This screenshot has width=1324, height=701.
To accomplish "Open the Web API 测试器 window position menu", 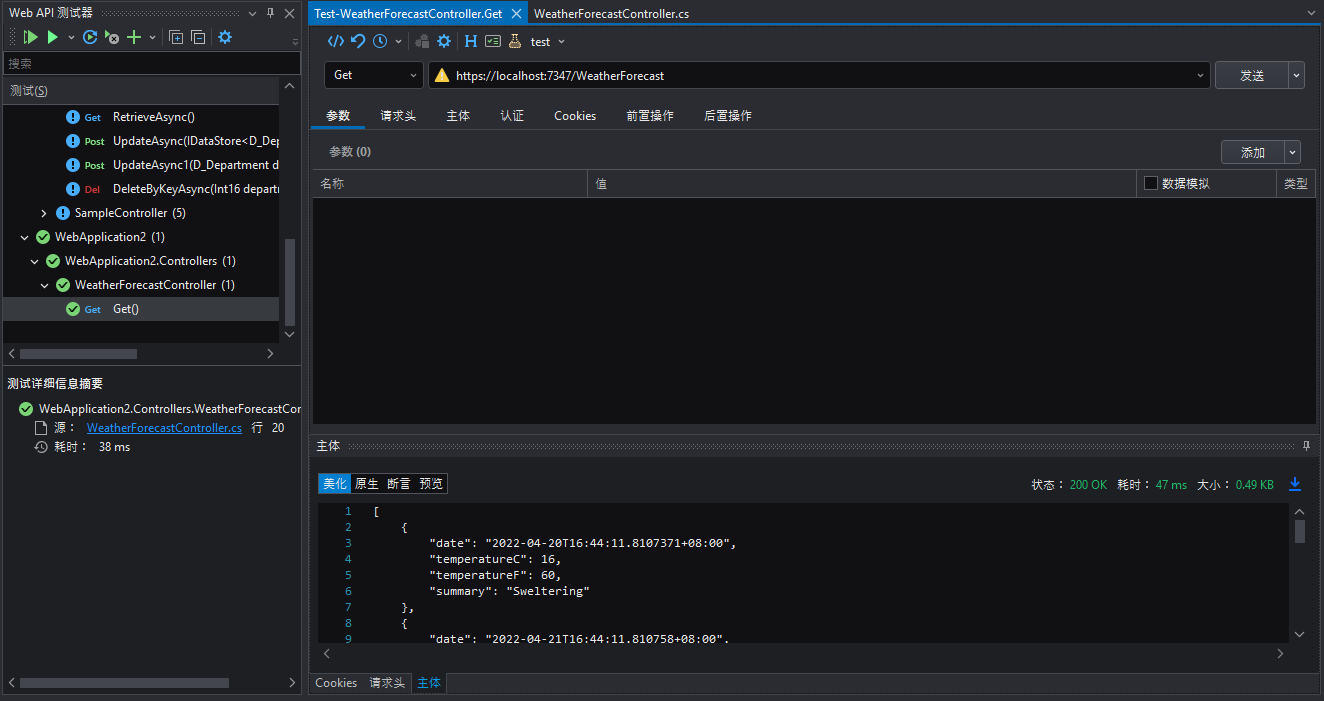I will click(252, 13).
